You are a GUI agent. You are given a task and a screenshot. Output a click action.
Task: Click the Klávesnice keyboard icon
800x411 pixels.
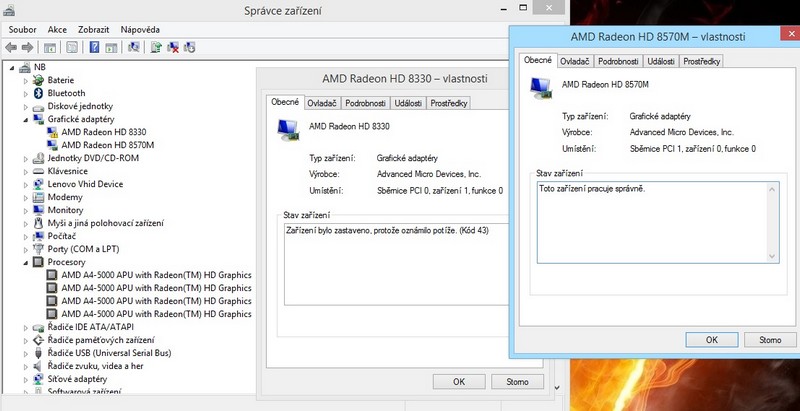pyautogui.click(x=38, y=171)
